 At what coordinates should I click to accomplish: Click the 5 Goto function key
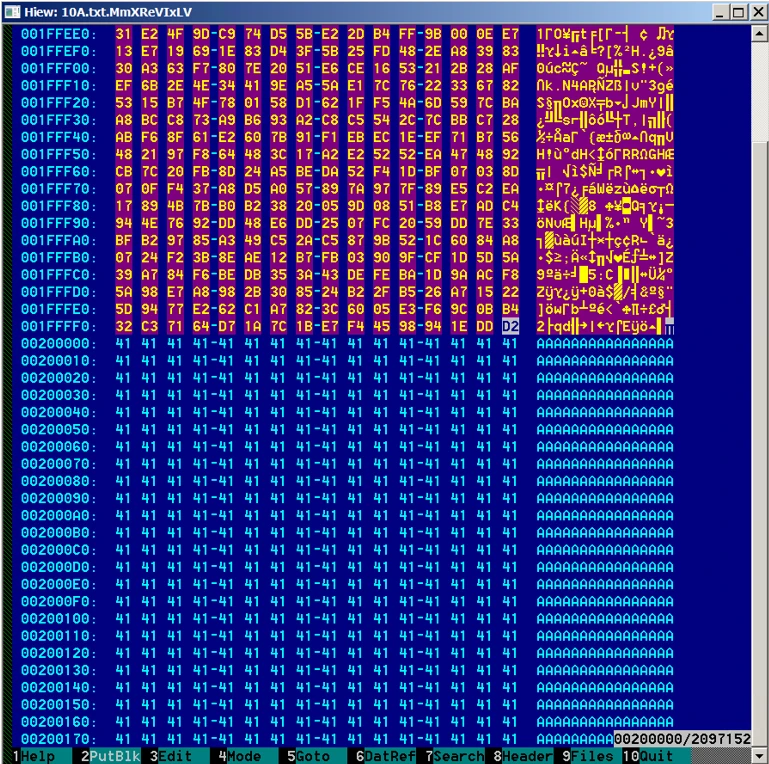(x=317, y=756)
